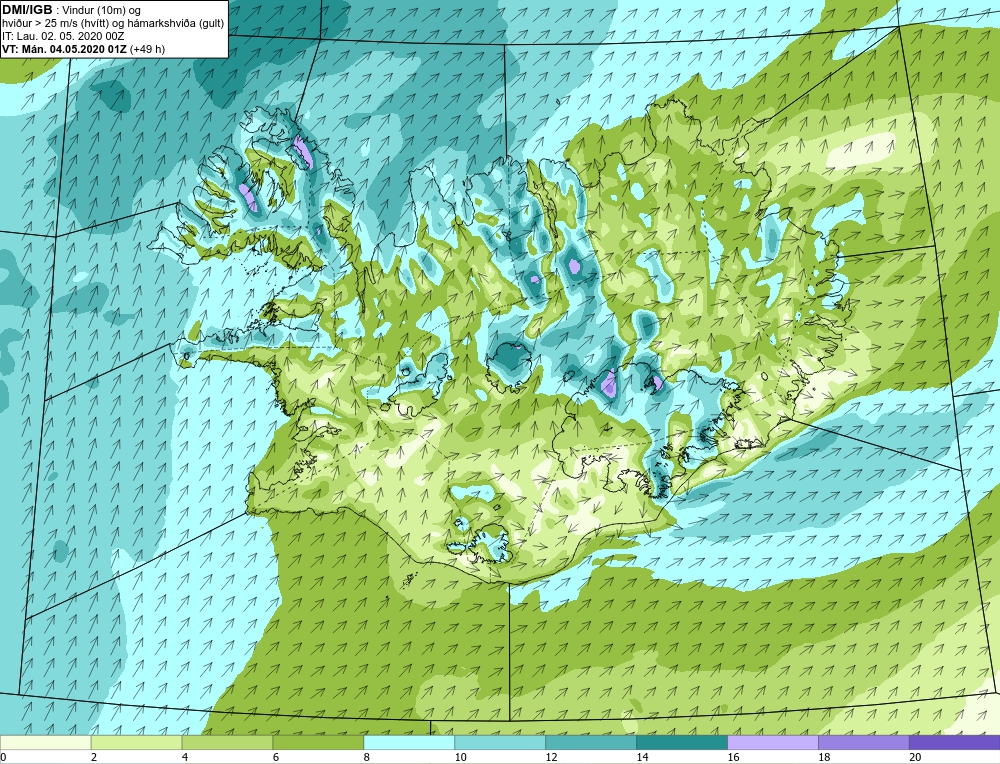This screenshot has width=1000, height=764.
Task: Click the 18–20 m/s medium purple swatch
Action: 864,742
